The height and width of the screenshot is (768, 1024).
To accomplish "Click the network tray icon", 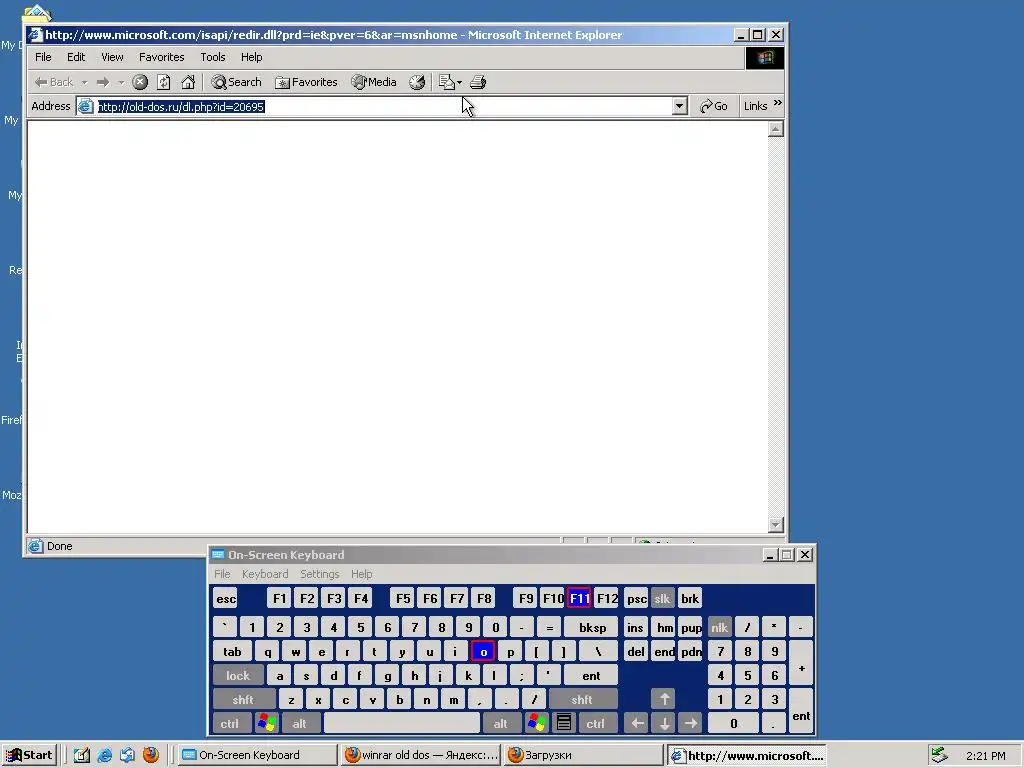I will pyautogui.click(x=939, y=755).
